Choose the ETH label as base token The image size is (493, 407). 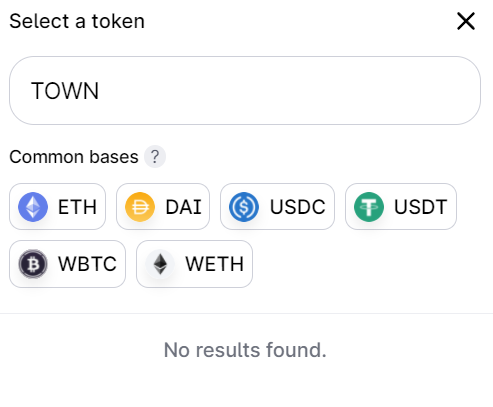pyautogui.click(x=77, y=207)
